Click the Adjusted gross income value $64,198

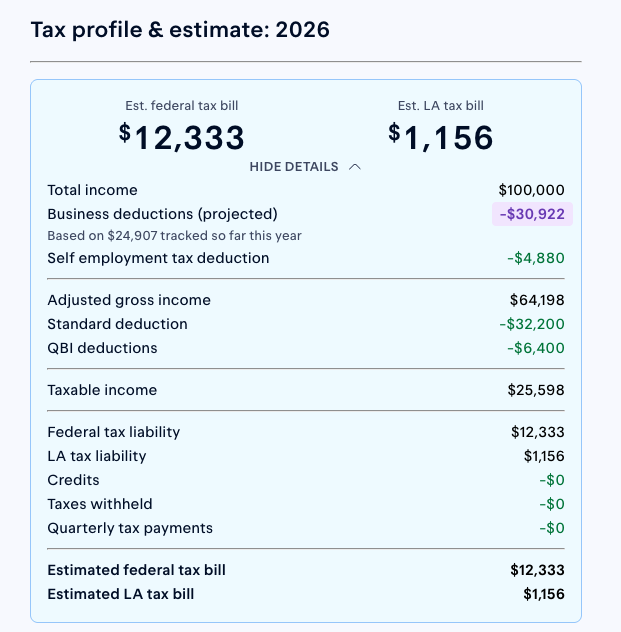click(x=537, y=300)
